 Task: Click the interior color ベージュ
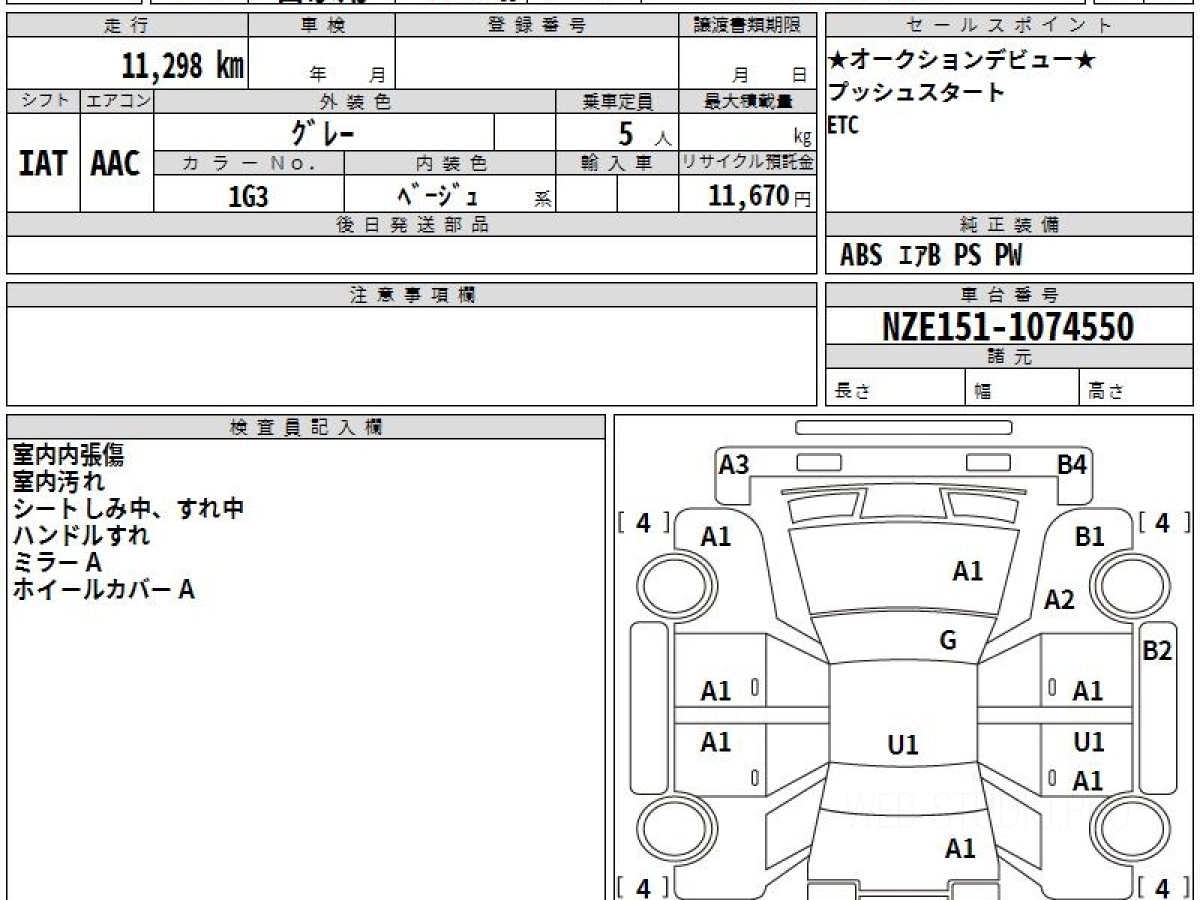tap(437, 195)
